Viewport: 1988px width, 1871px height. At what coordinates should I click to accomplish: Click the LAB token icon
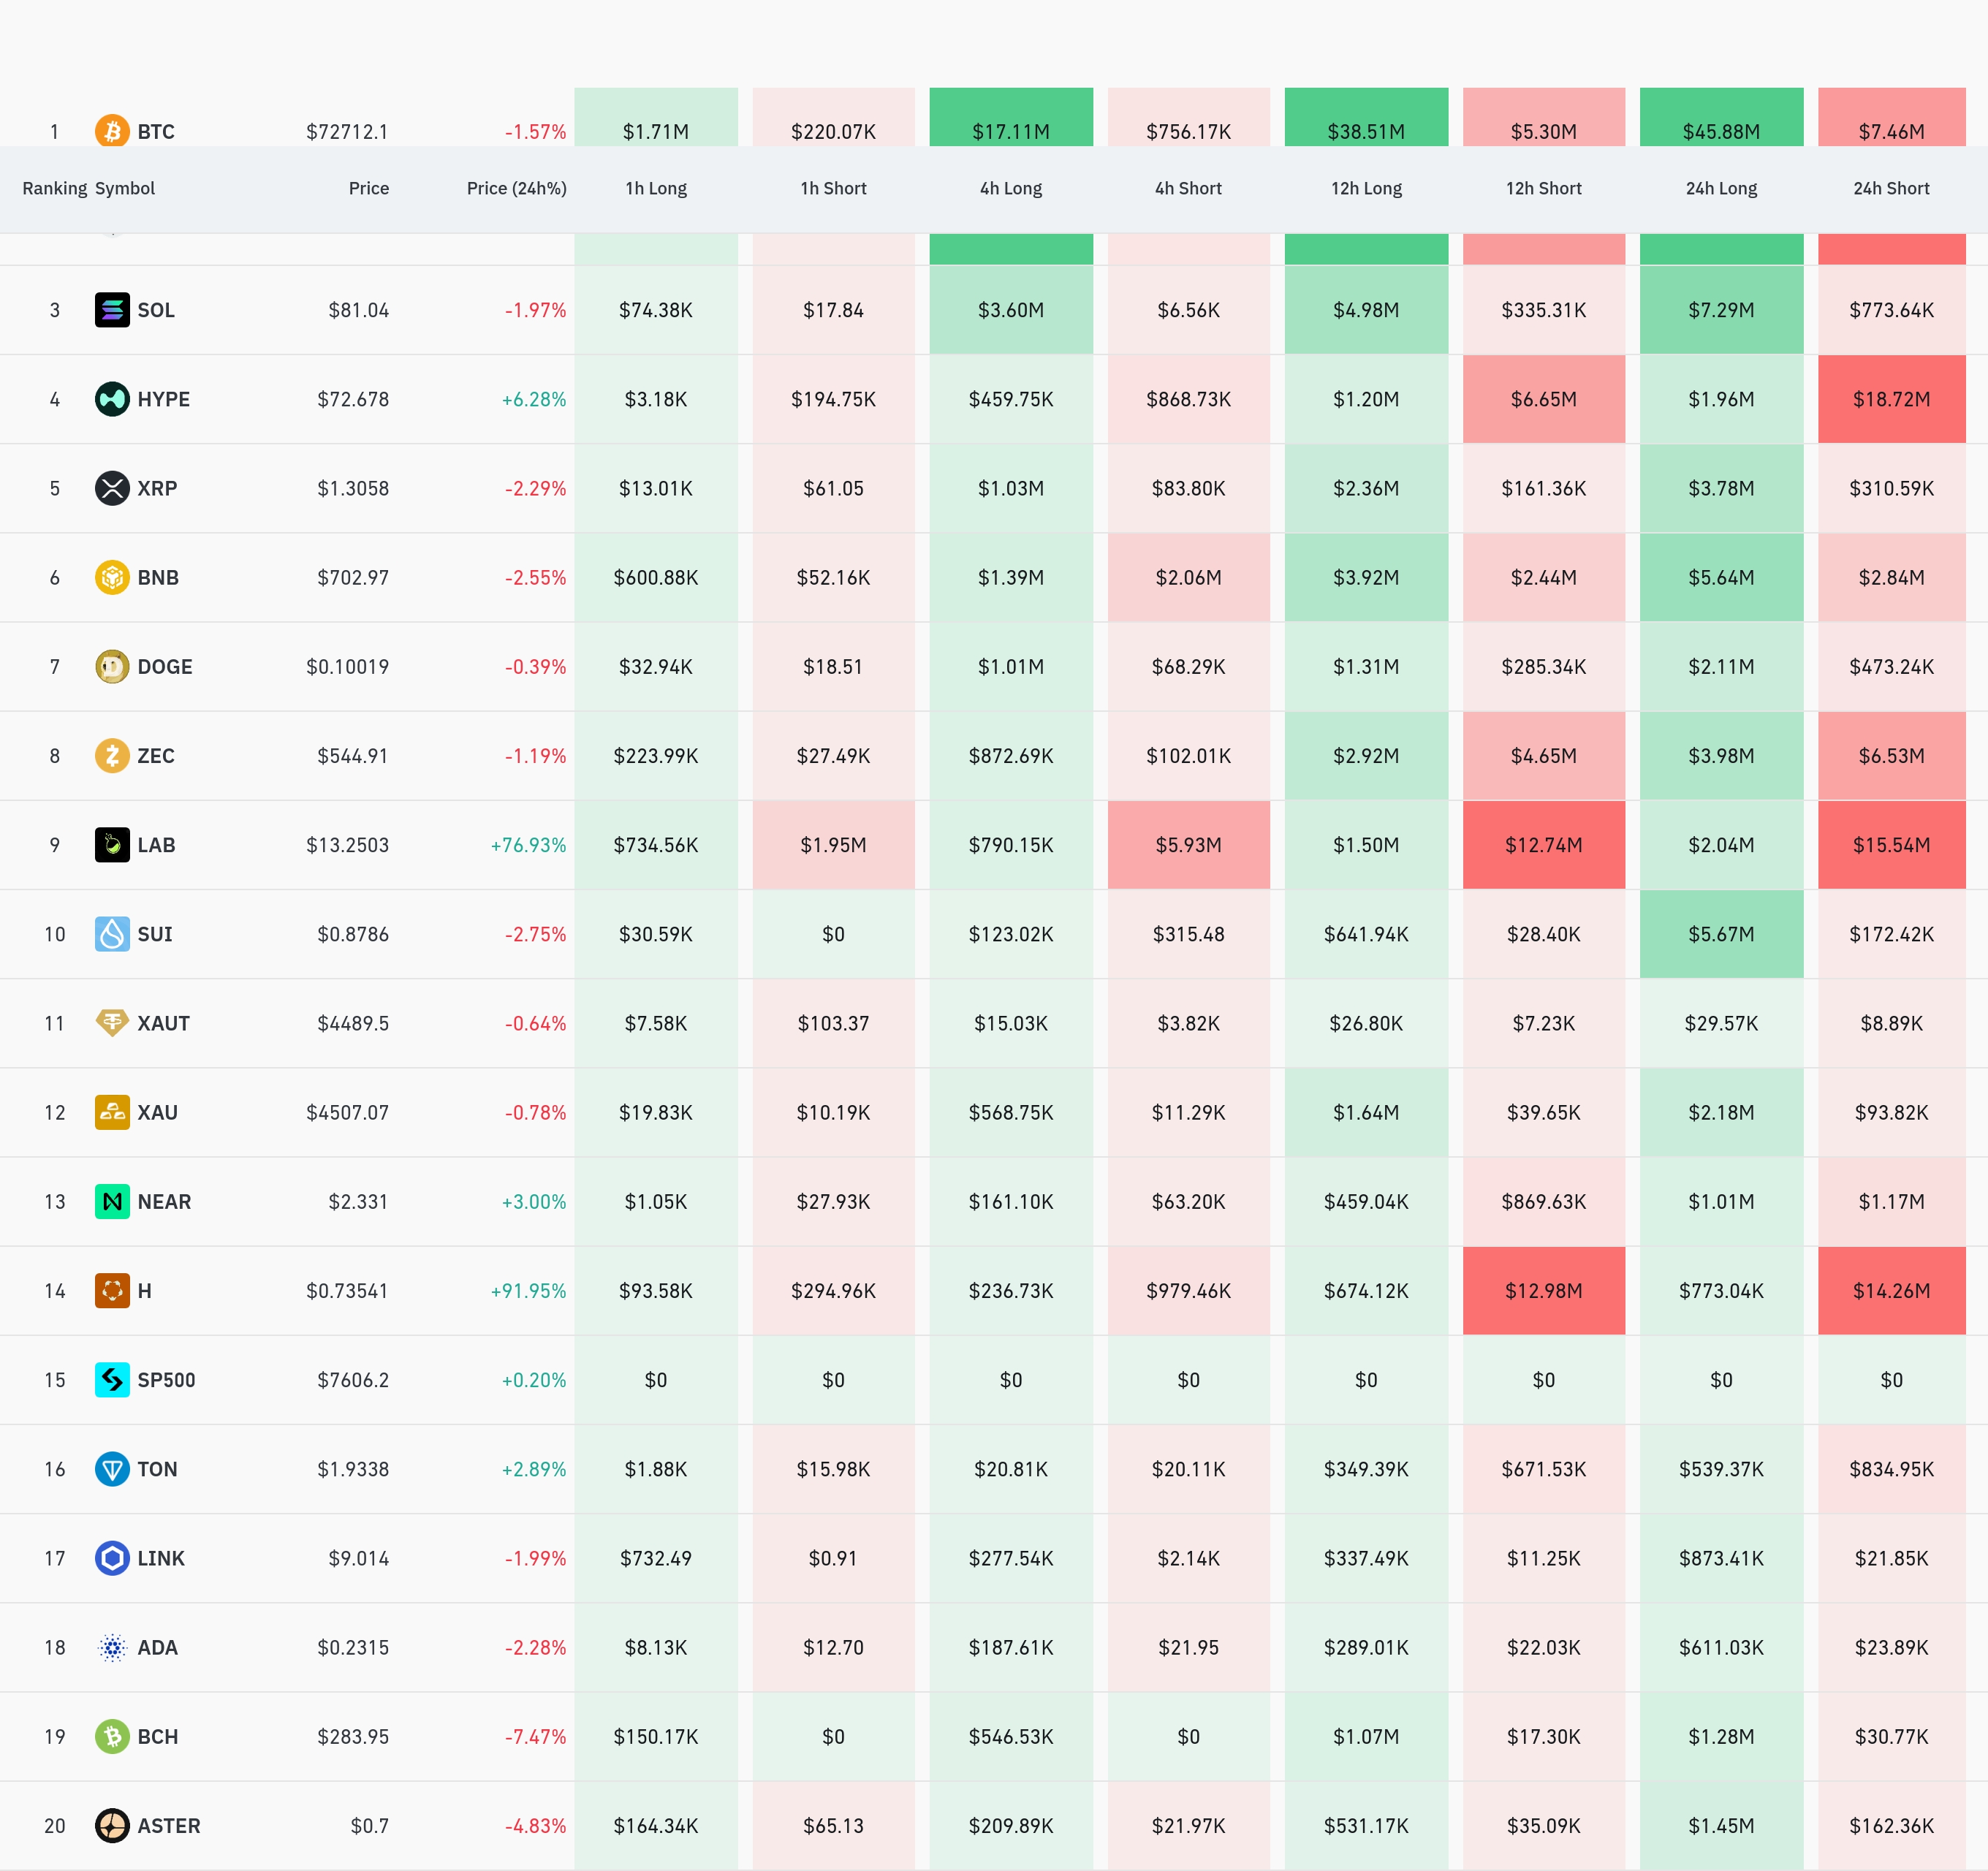(112, 845)
